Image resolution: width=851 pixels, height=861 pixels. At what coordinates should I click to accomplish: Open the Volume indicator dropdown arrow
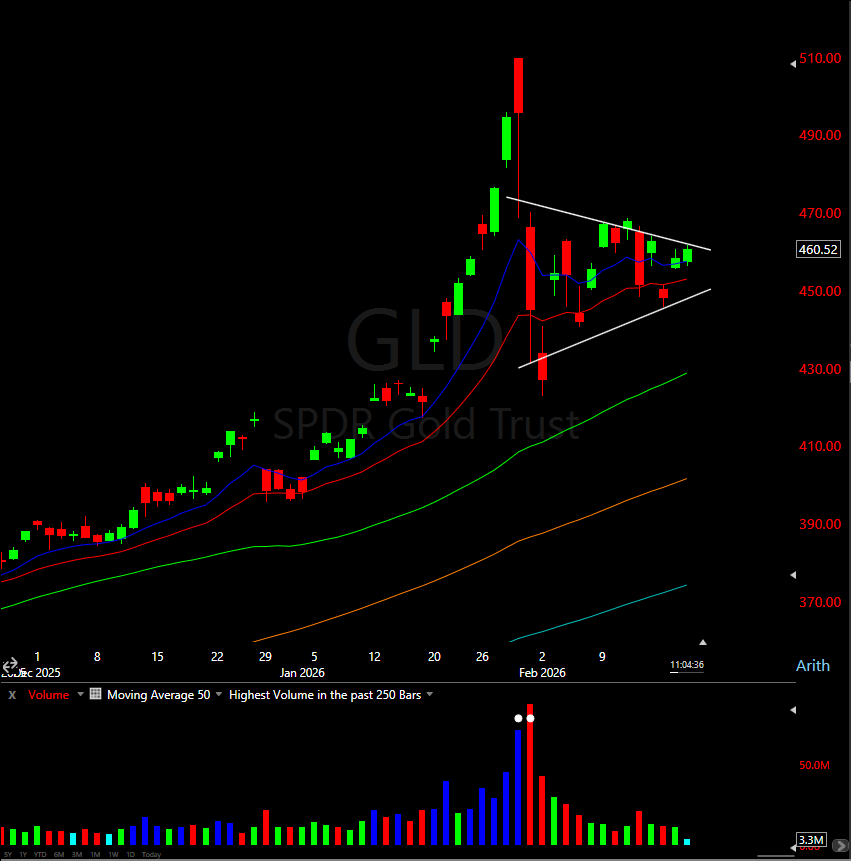(x=81, y=695)
